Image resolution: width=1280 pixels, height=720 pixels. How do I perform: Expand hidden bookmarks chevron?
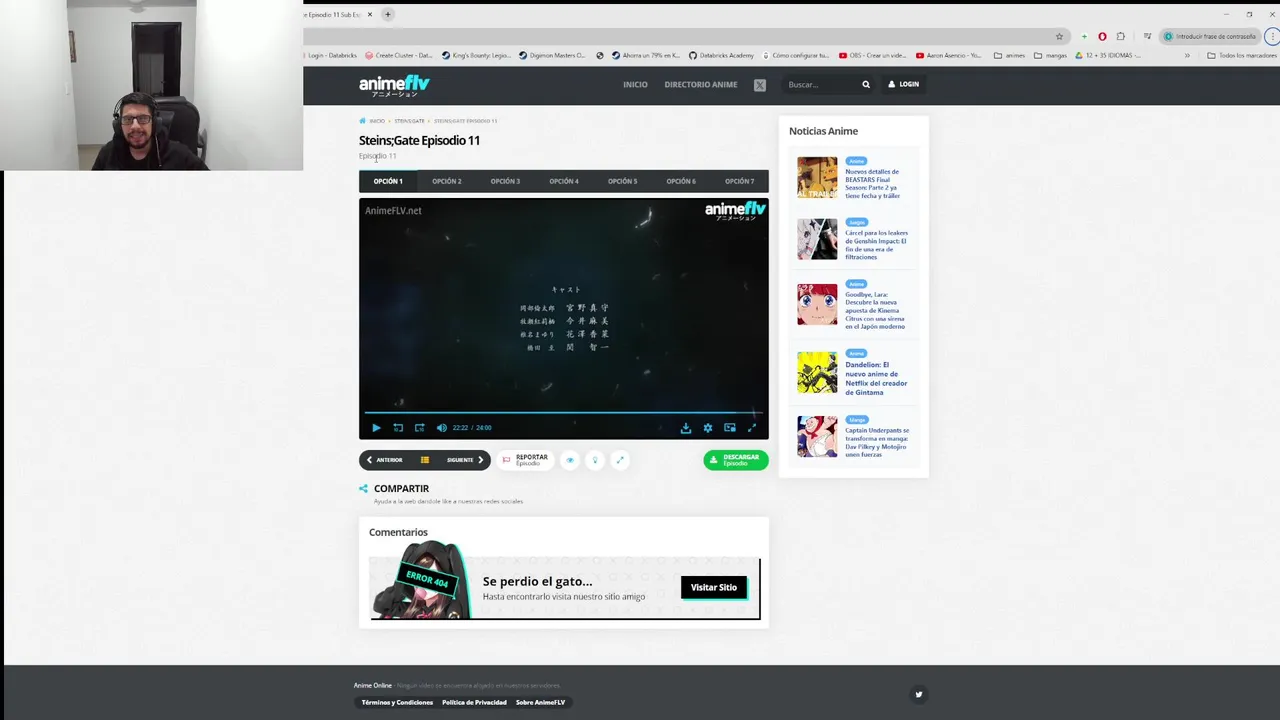[x=1187, y=55]
